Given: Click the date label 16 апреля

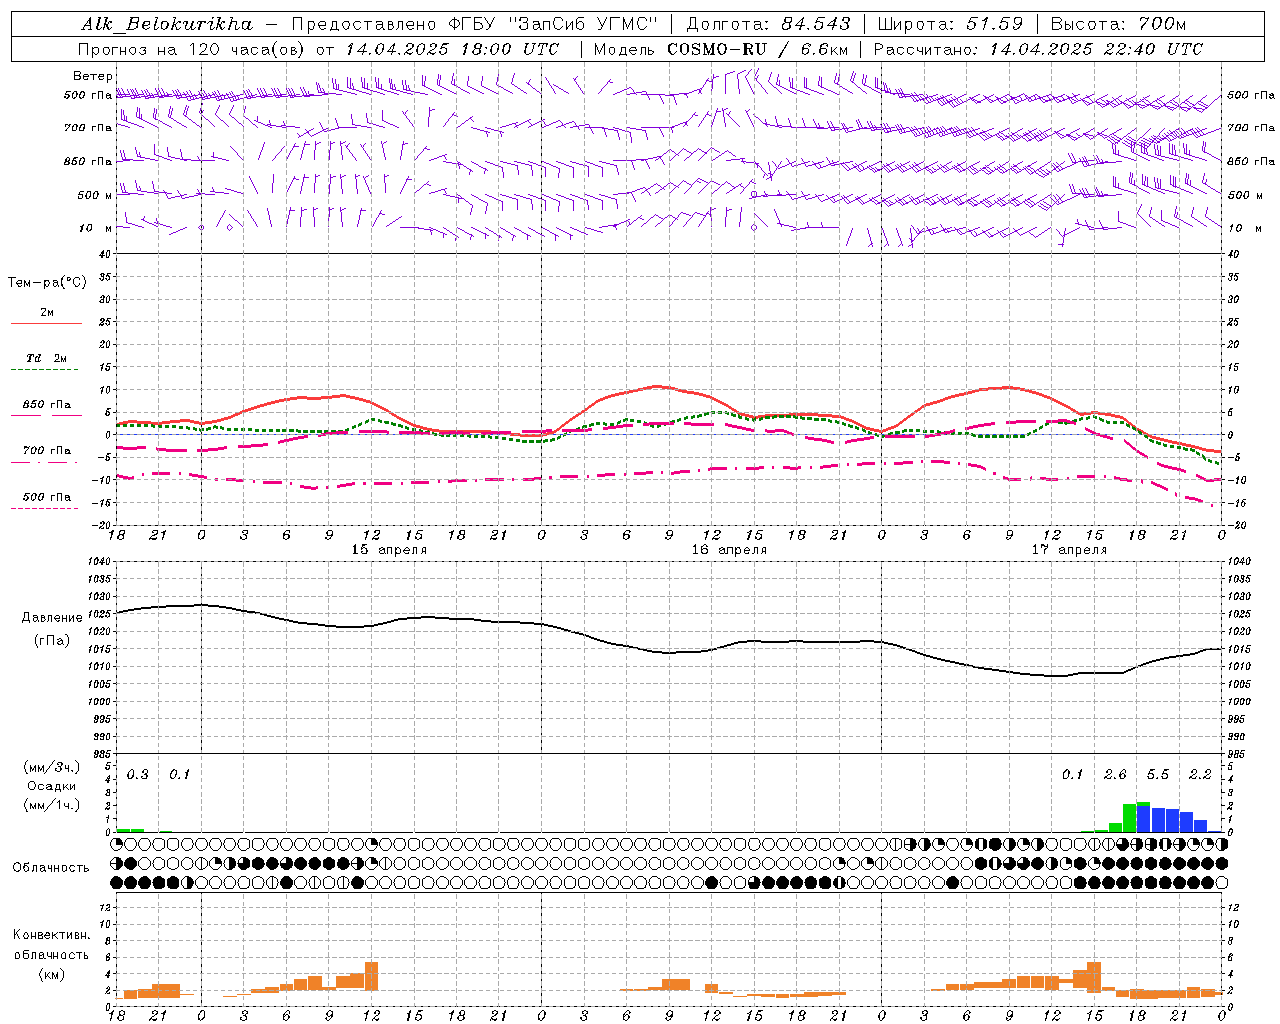Looking at the screenshot, I should click(729, 550).
